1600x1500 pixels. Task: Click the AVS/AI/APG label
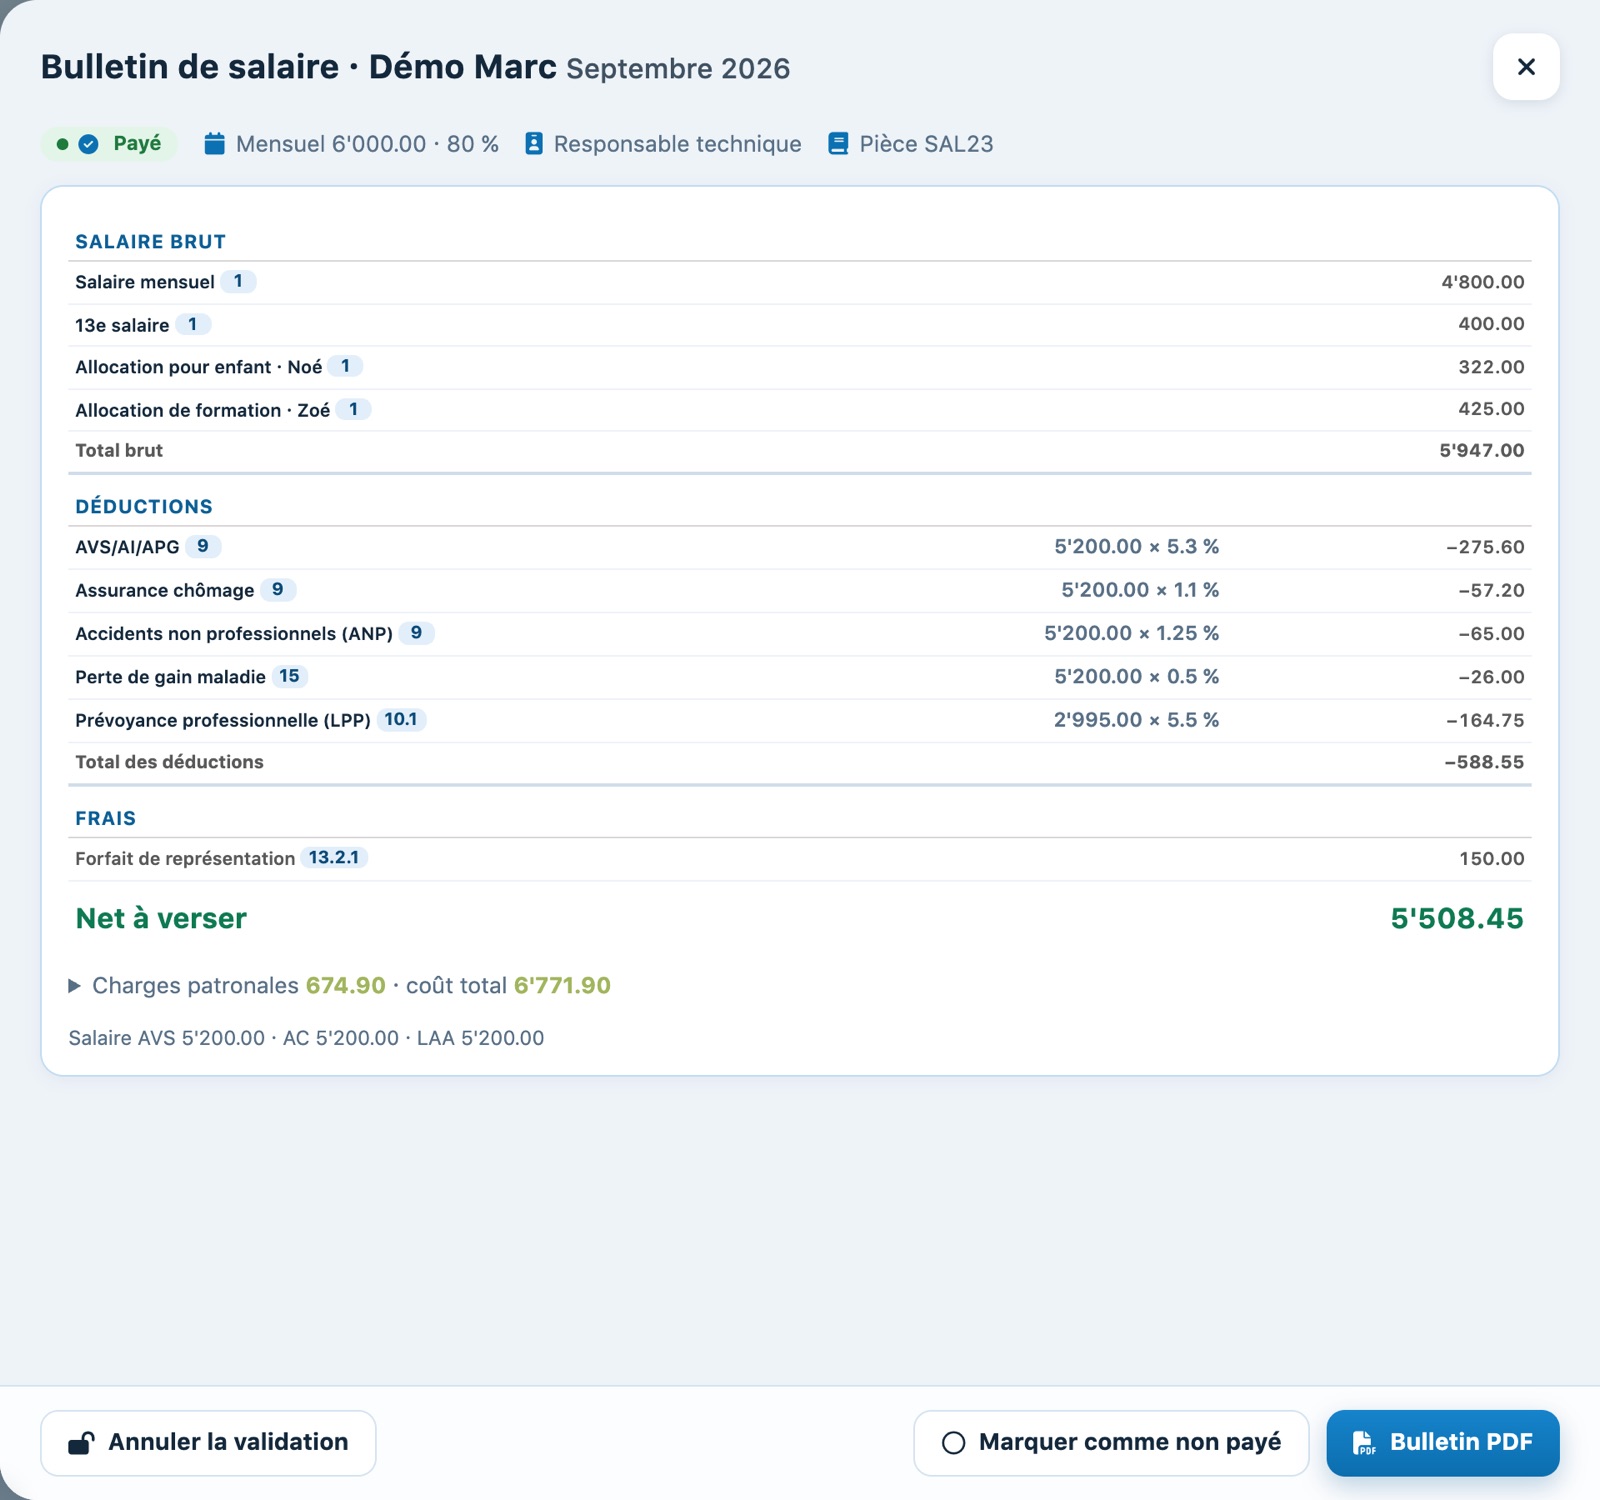(127, 547)
